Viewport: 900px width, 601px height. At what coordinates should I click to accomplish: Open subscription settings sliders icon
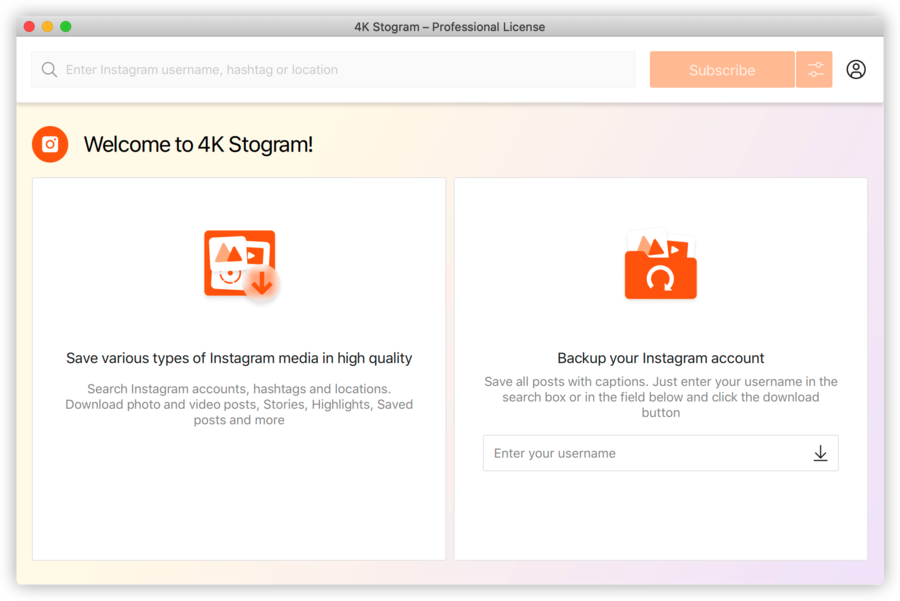(x=814, y=69)
